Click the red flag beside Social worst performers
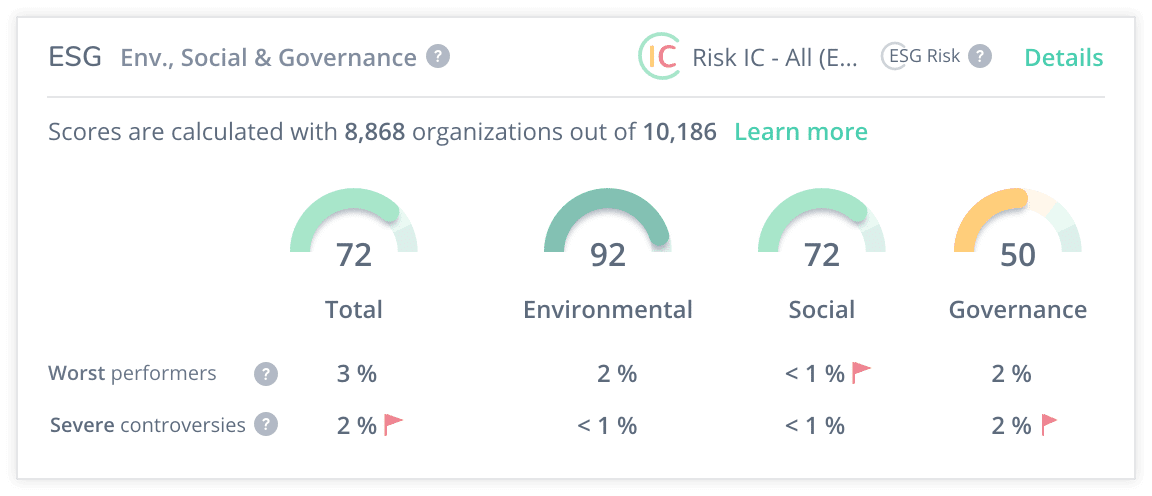Screen dimensions: 1152x496 (861, 373)
